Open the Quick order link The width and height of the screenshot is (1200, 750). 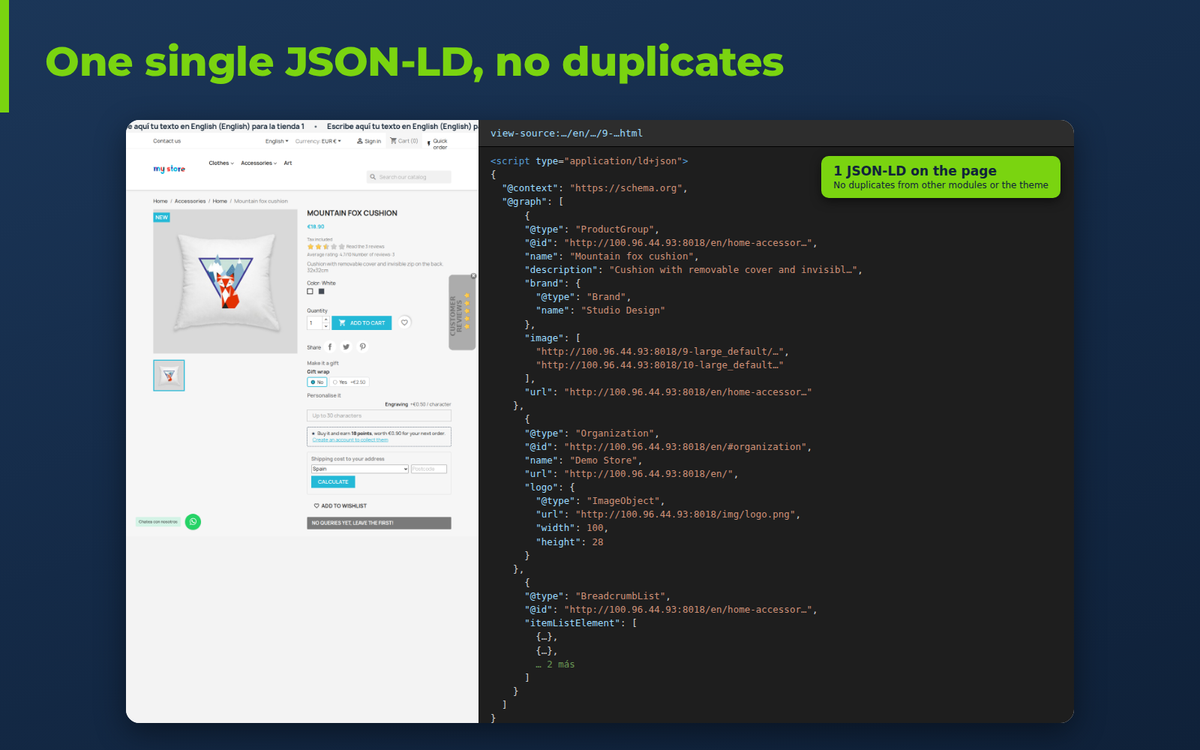439,144
